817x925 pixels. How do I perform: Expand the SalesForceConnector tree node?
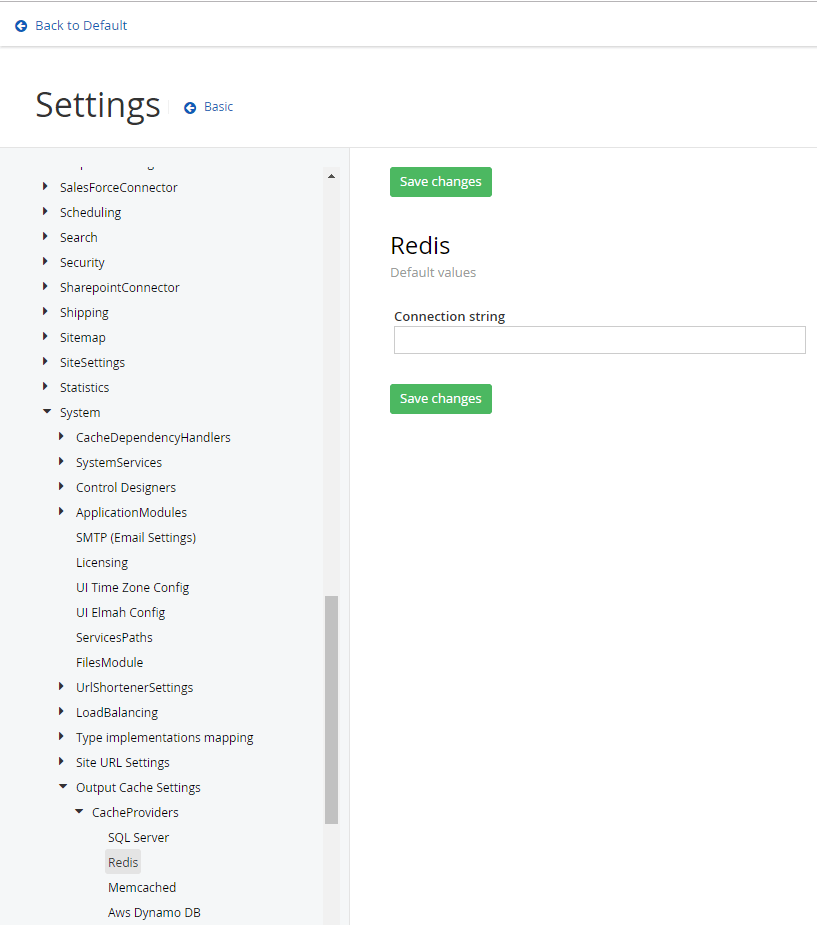tap(45, 187)
